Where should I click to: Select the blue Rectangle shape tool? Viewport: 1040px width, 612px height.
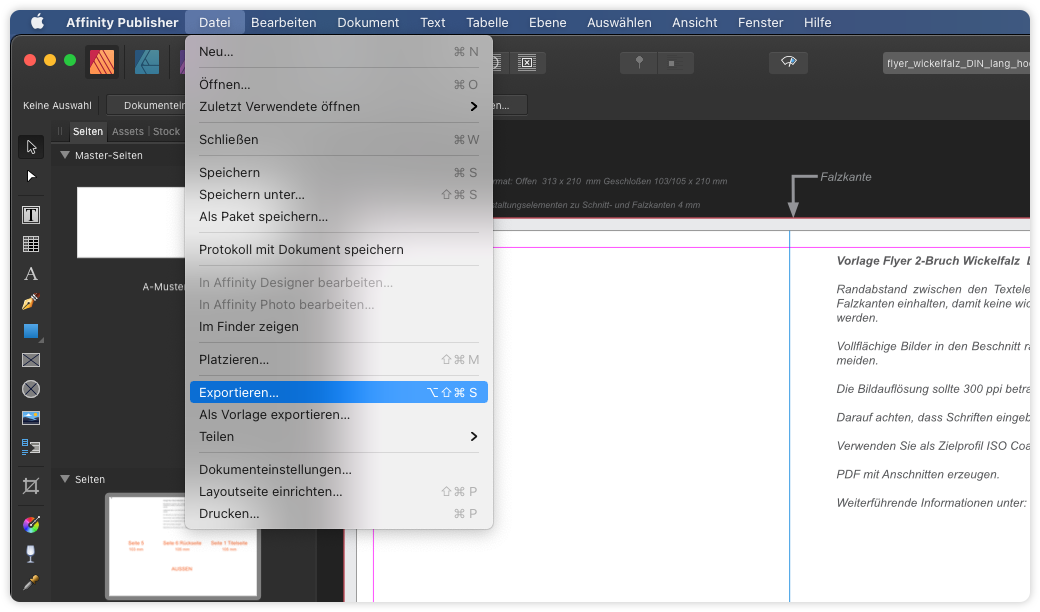coord(31,331)
